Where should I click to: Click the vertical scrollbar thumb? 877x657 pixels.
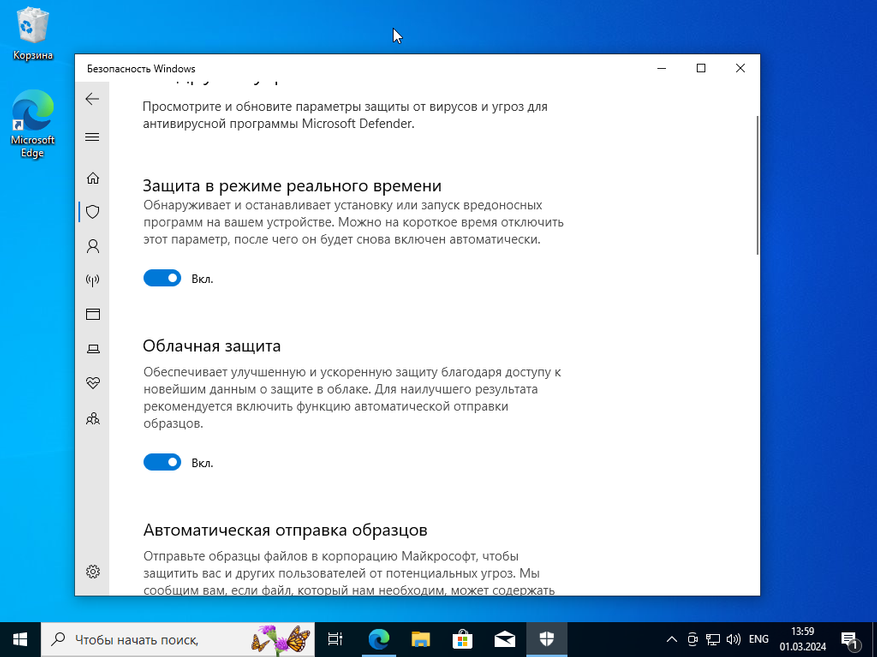757,185
